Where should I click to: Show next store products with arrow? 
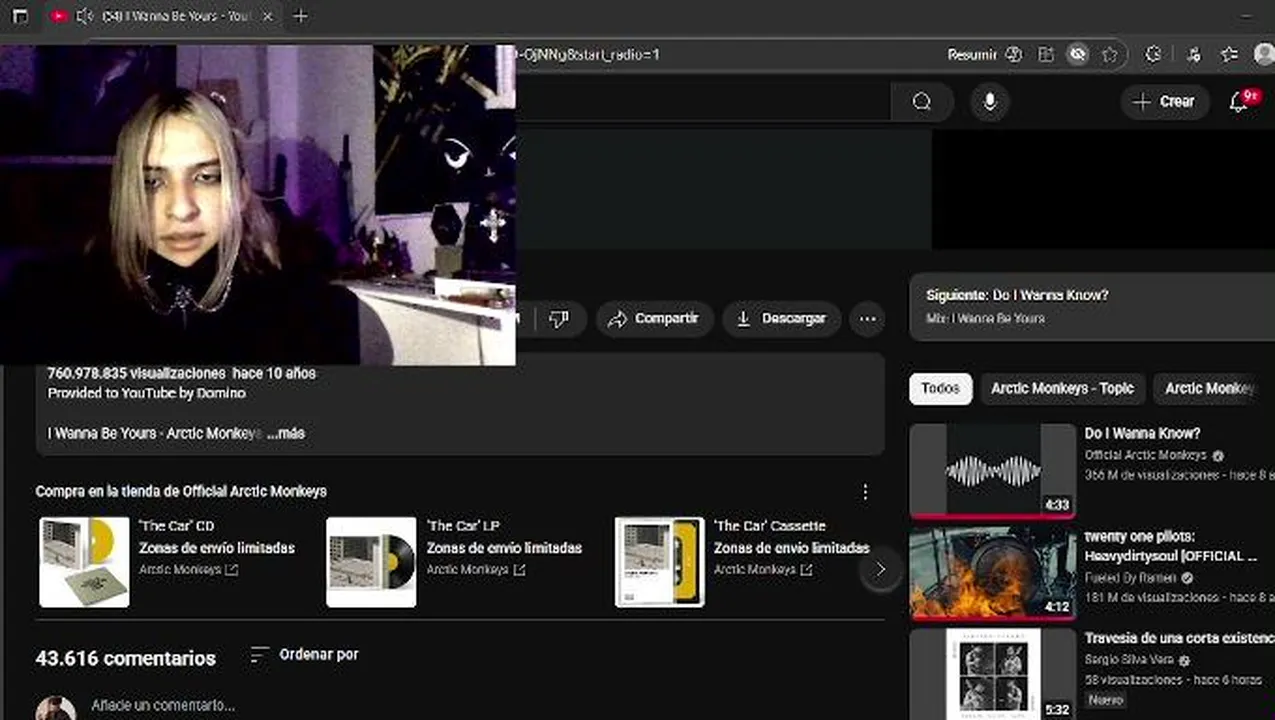(880, 570)
